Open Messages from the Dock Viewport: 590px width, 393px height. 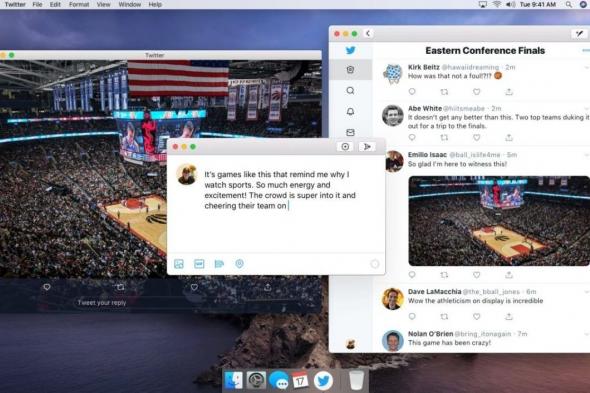pos(279,381)
